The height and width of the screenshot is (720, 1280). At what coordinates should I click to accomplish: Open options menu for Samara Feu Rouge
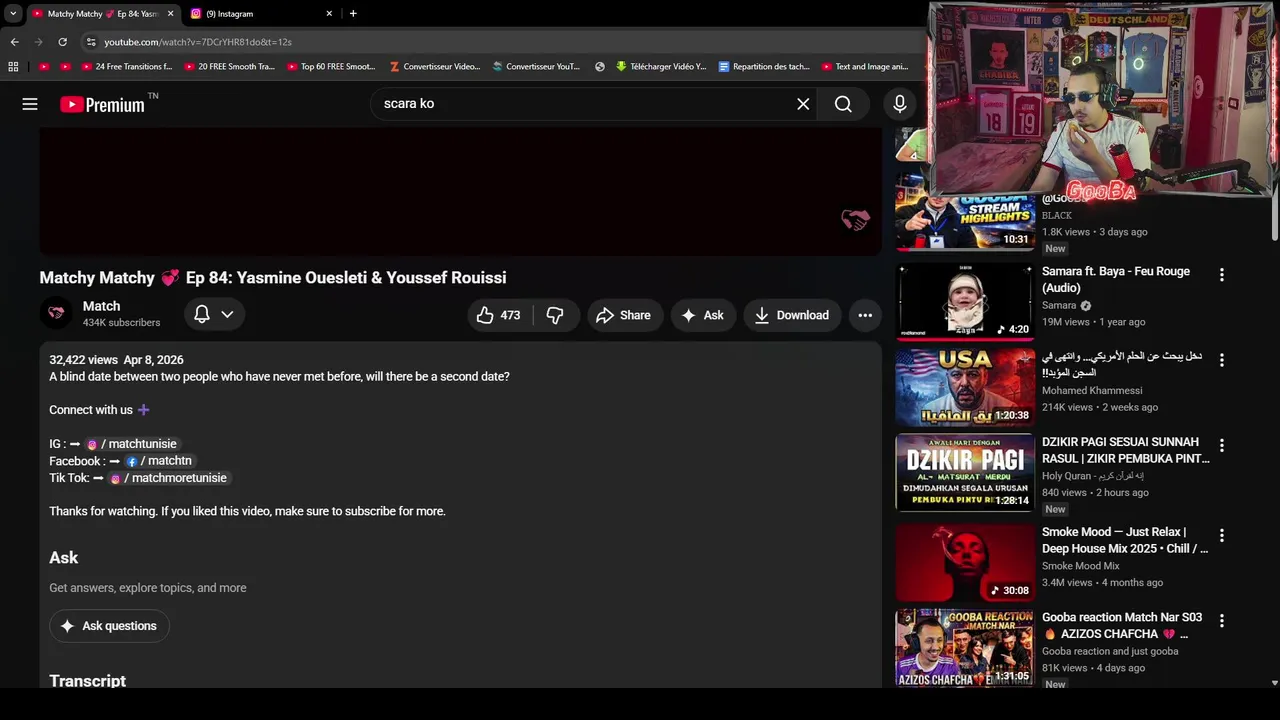click(x=1221, y=274)
